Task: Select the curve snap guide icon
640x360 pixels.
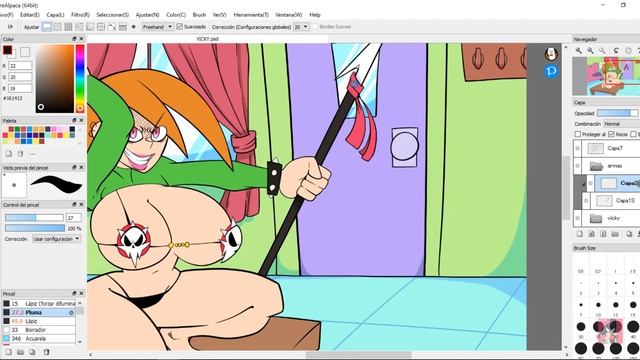Action: click(x=112, y=27)
